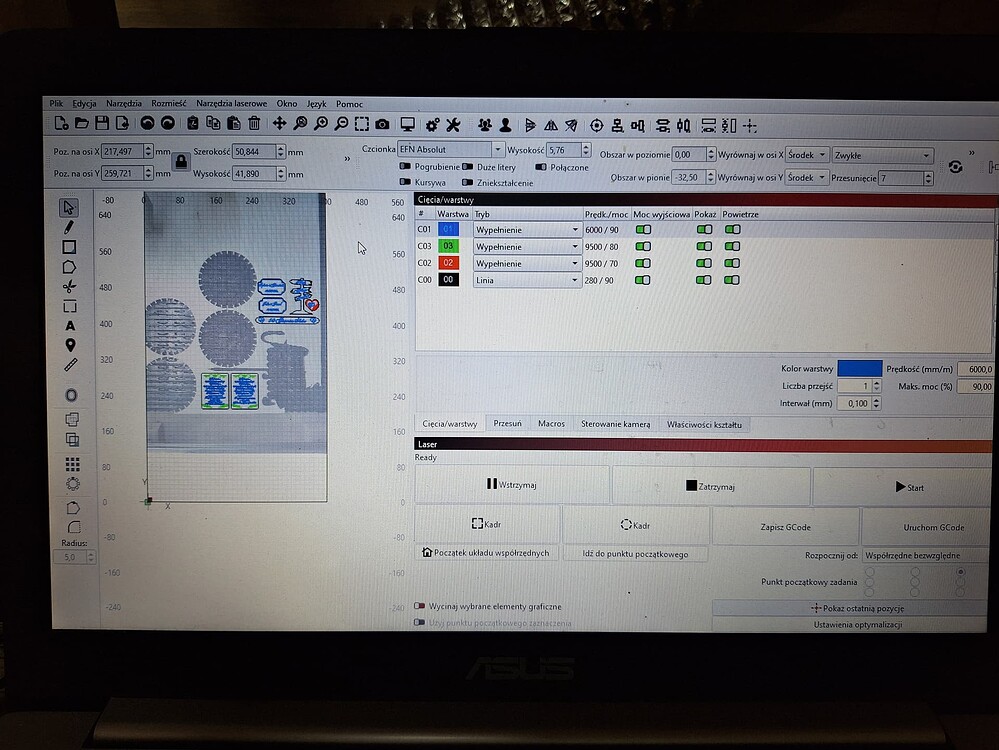This screenshot has height=750, width=999.
Task: Pick the polygon tool in sidebar
Action: pos(70,266)
